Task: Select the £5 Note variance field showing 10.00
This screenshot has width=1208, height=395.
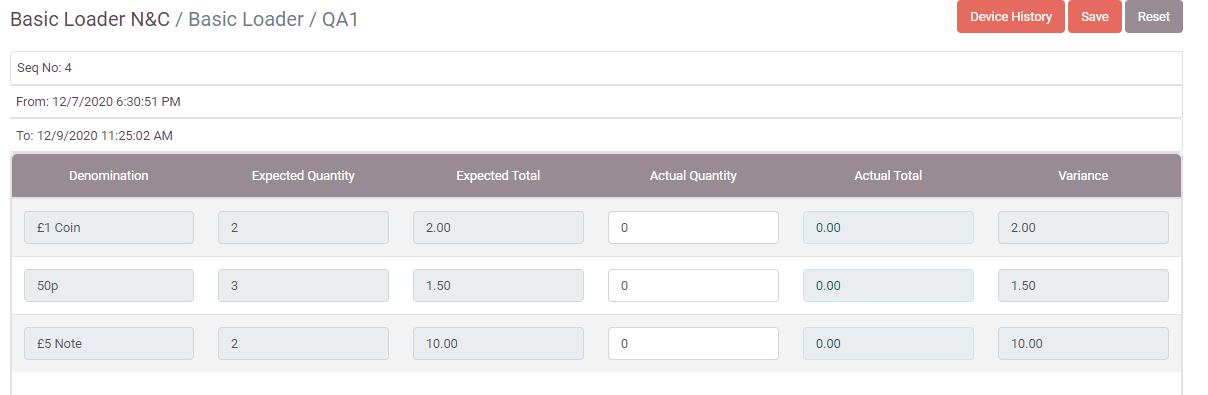Action: 1083,343
